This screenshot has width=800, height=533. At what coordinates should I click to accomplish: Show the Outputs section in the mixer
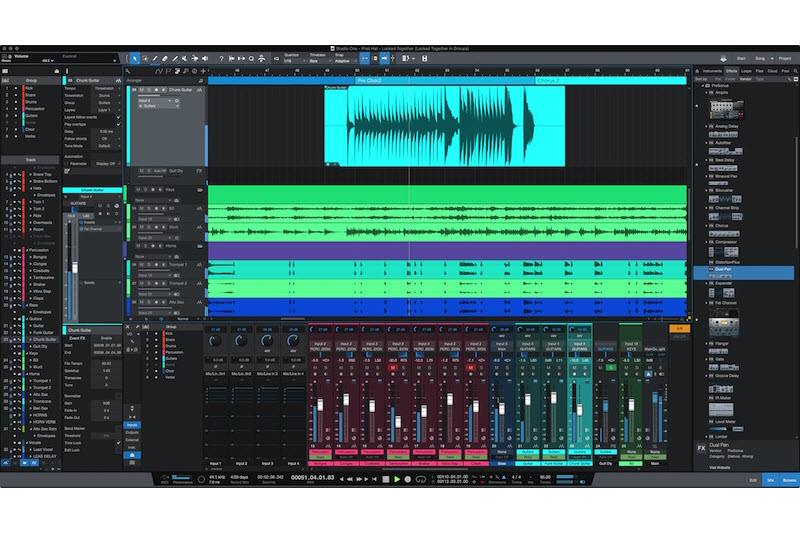click(132, 432)
